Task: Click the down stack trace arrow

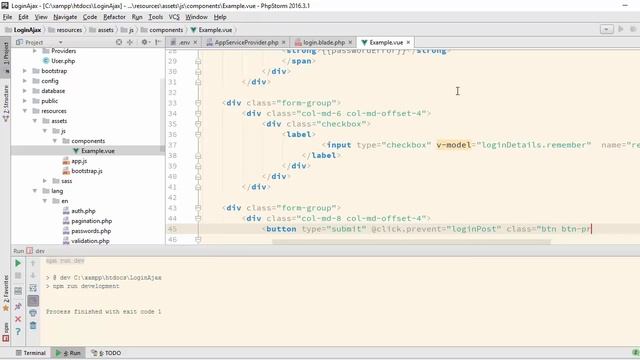Action: coord(33,276)
